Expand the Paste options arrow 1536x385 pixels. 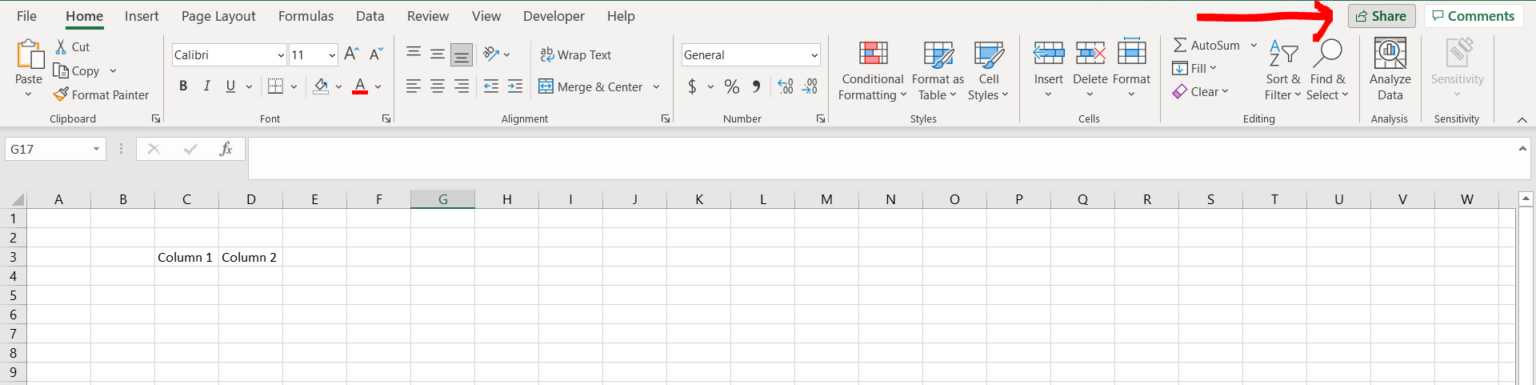tap(28, 95)
